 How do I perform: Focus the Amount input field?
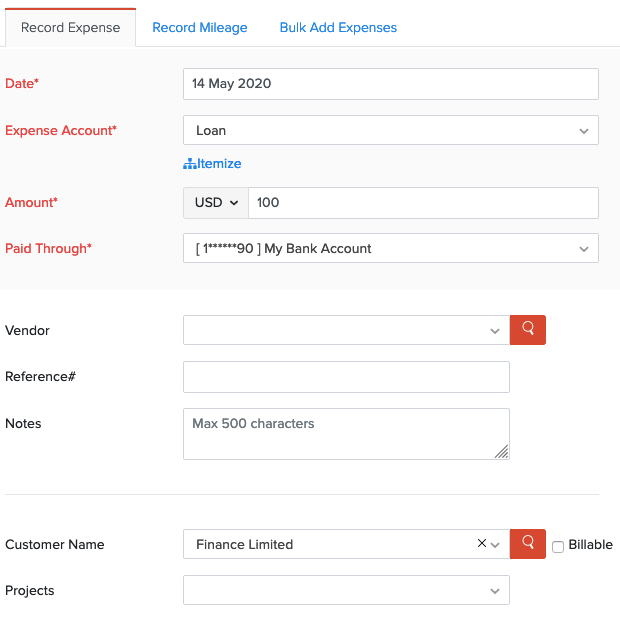(x=422, y=202)
